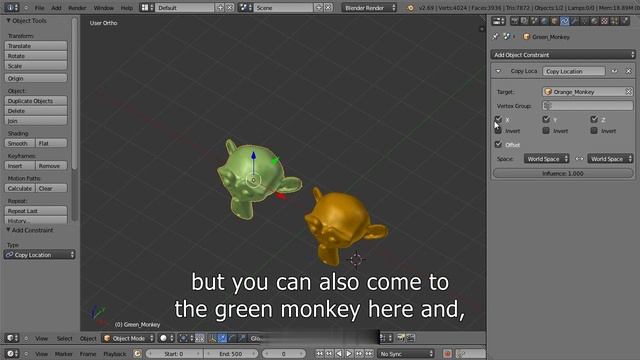Open the Add Object Constraint dropdown
Viewport: 640px width, 360px height.
pyautogui.click(x=563, y=55)
